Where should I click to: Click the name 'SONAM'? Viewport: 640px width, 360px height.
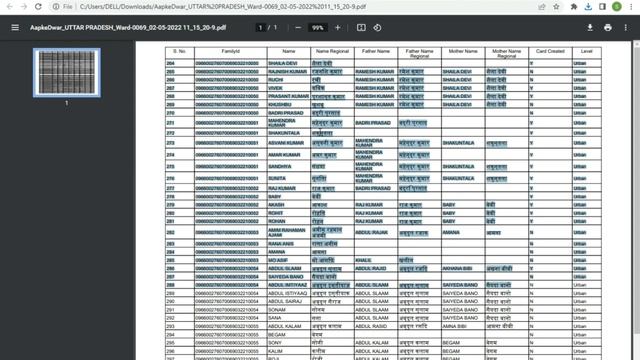pos(277,310)
